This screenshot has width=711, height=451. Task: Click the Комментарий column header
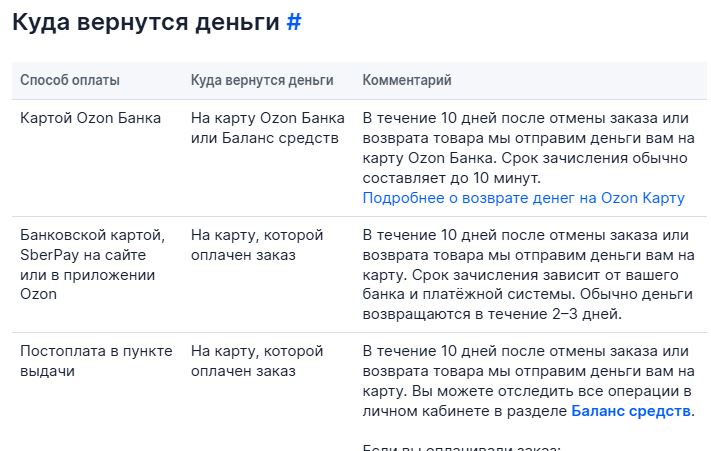[x=407, y=80]
